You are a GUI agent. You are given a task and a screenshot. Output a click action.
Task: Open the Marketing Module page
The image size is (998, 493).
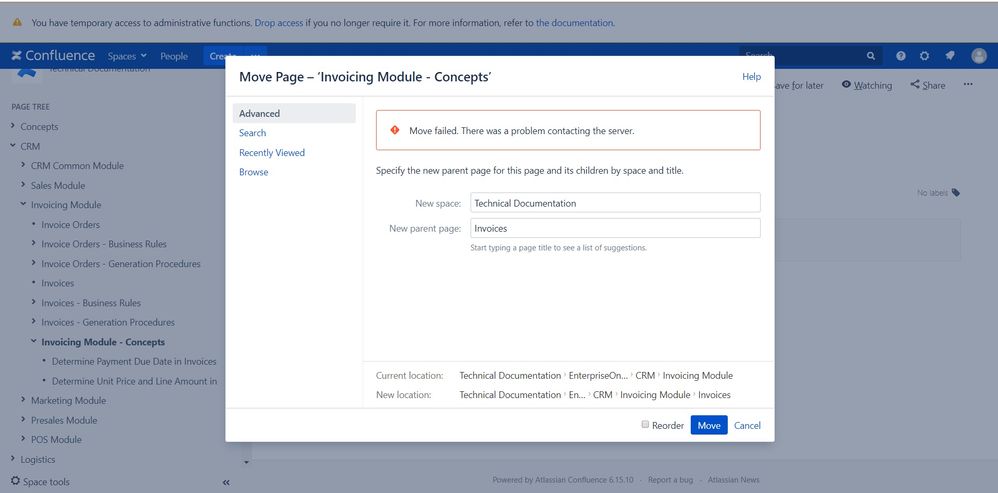tap(68, 399)
